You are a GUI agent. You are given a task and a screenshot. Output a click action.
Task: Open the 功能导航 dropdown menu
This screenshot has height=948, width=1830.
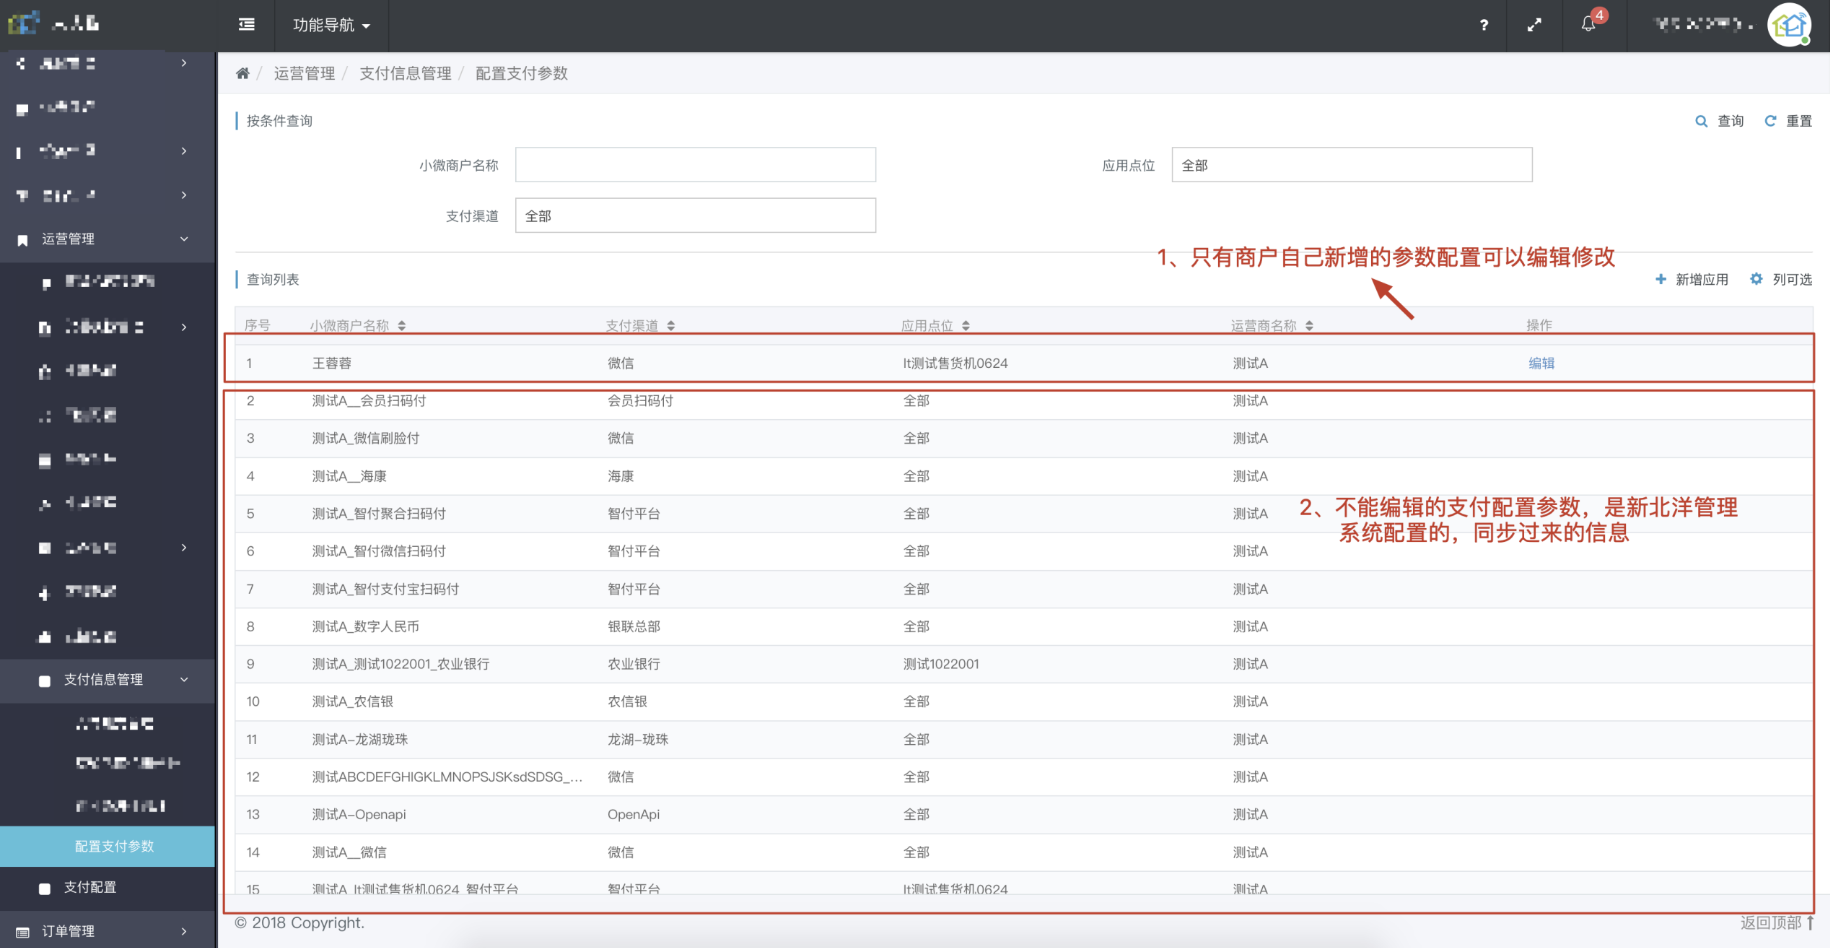tap(331, 25)
